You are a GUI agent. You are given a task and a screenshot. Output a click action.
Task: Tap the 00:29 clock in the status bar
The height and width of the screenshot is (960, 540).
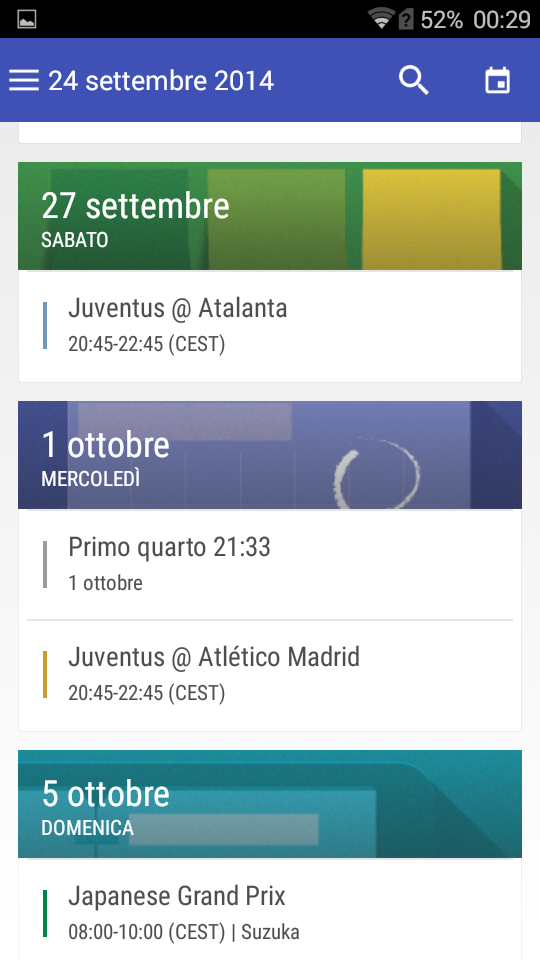[x=501, y=20]
